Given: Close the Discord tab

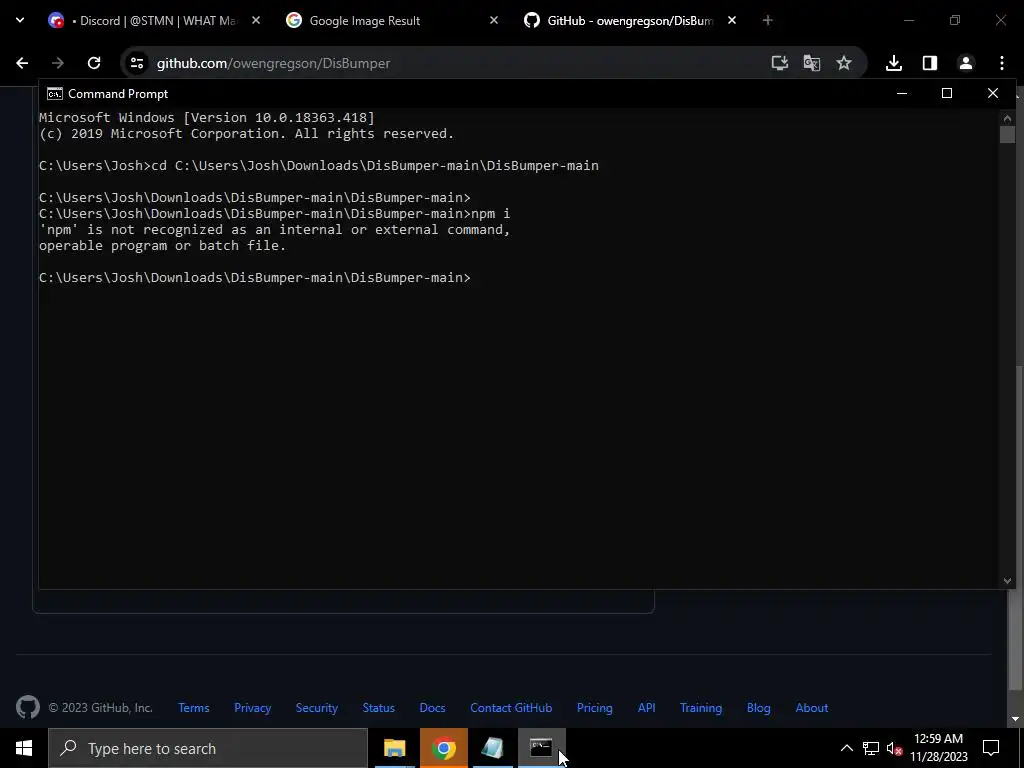Looking at the screenshot, I should 256,20.
